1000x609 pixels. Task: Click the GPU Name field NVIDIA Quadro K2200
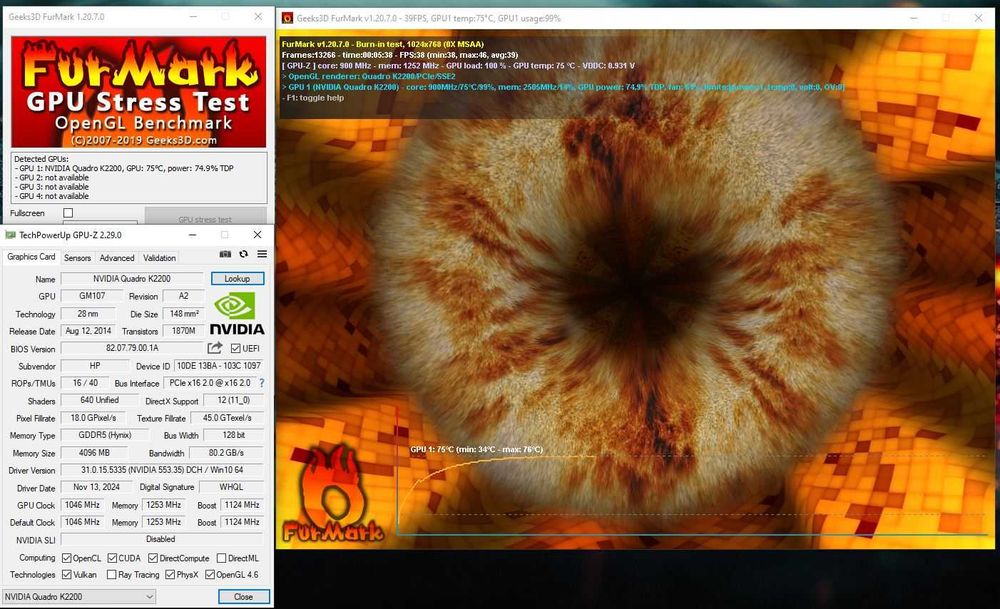[x=132, y=279]
